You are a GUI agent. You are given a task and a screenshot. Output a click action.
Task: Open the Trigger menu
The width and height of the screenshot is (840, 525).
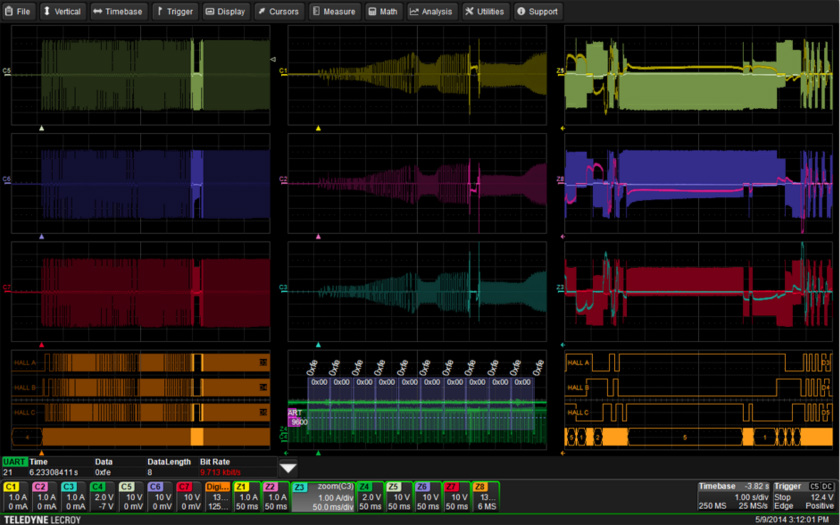(x=175, y=12)
